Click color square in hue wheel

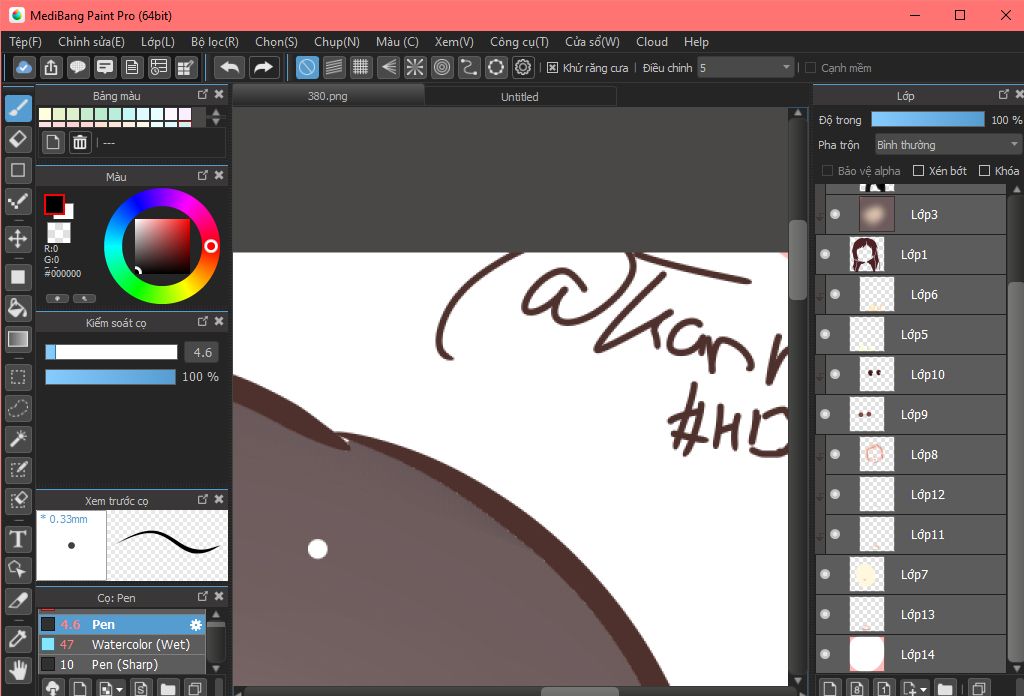(162, 246)
